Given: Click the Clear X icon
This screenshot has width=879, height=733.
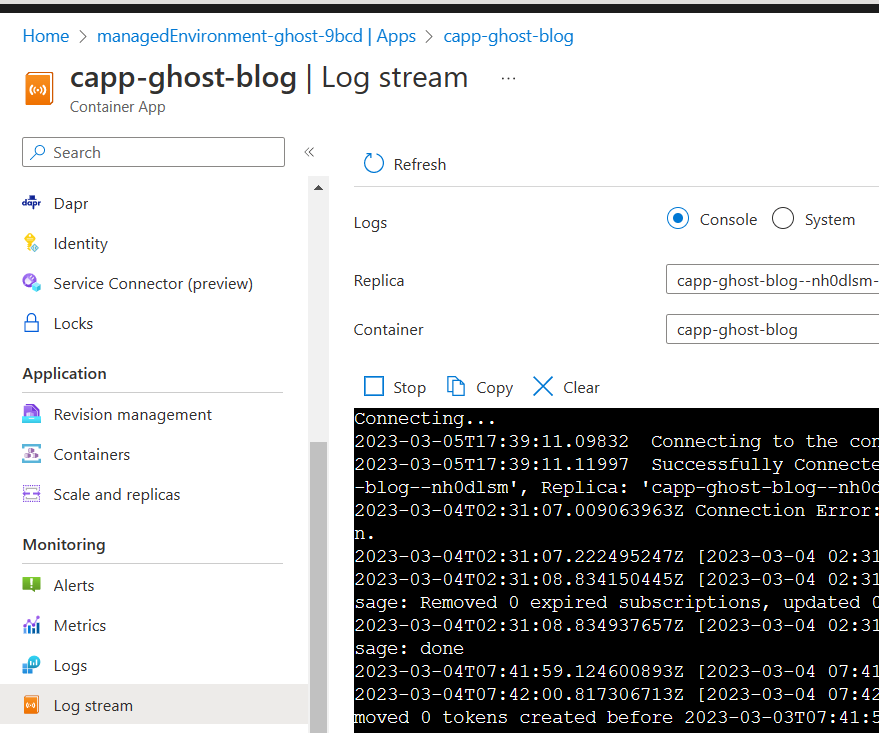Looking at the screenshot, I should click(x=543, y=387).
